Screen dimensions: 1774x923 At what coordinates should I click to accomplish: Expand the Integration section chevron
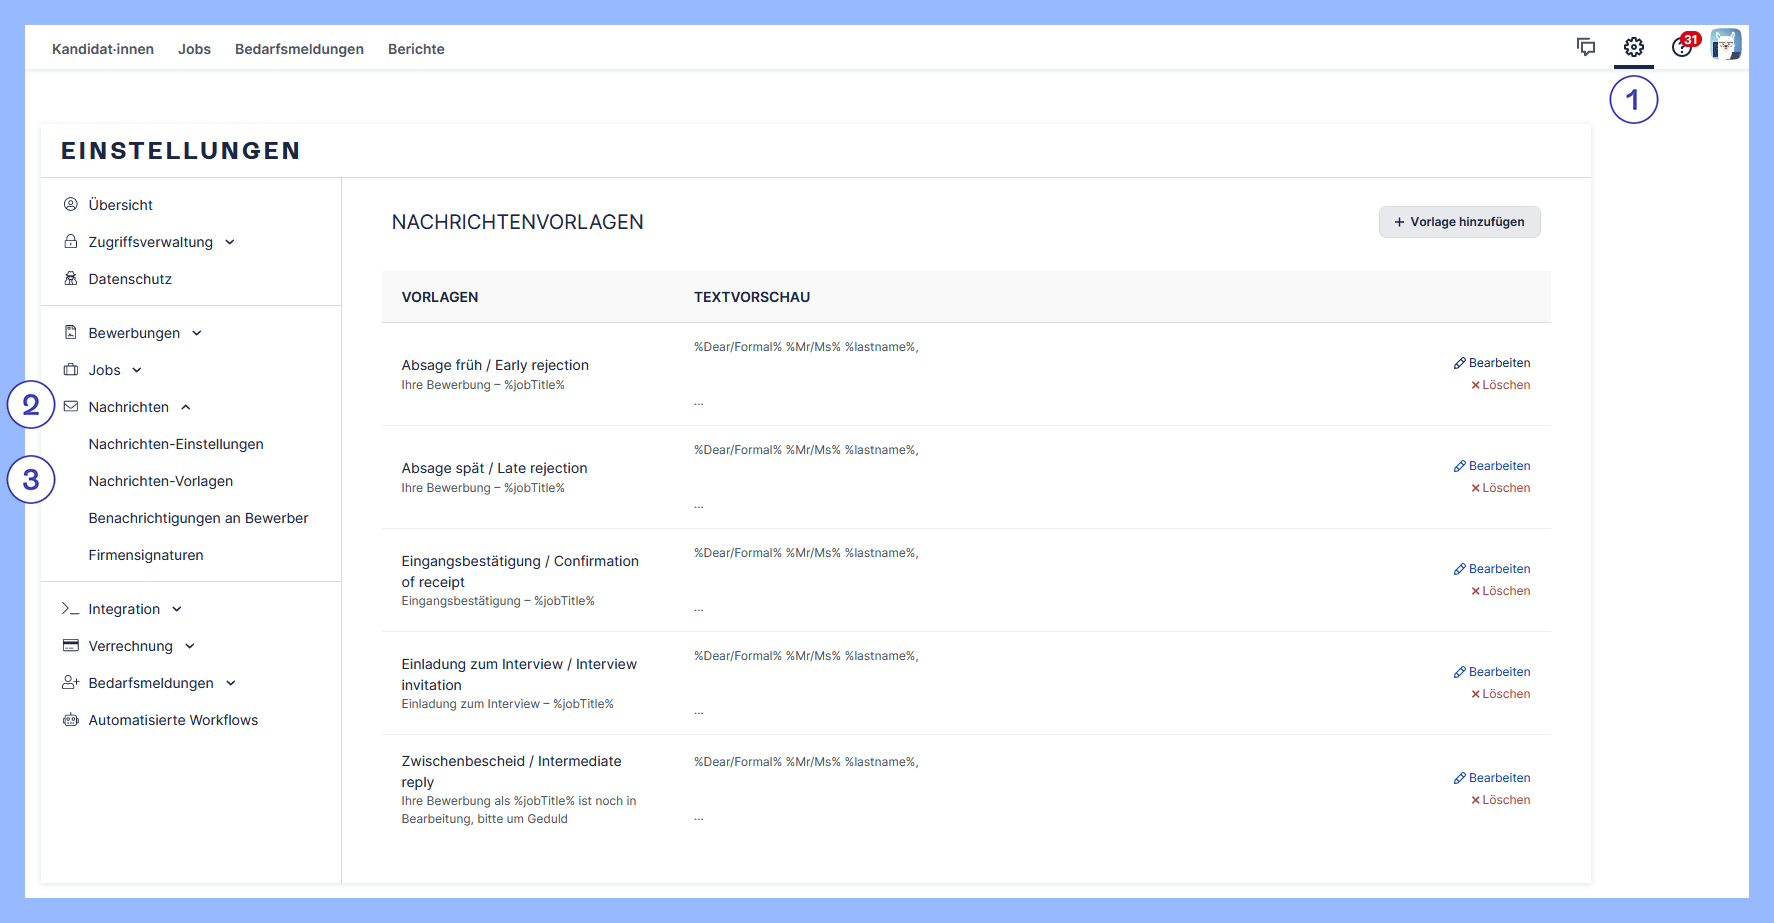pos(177,609)
